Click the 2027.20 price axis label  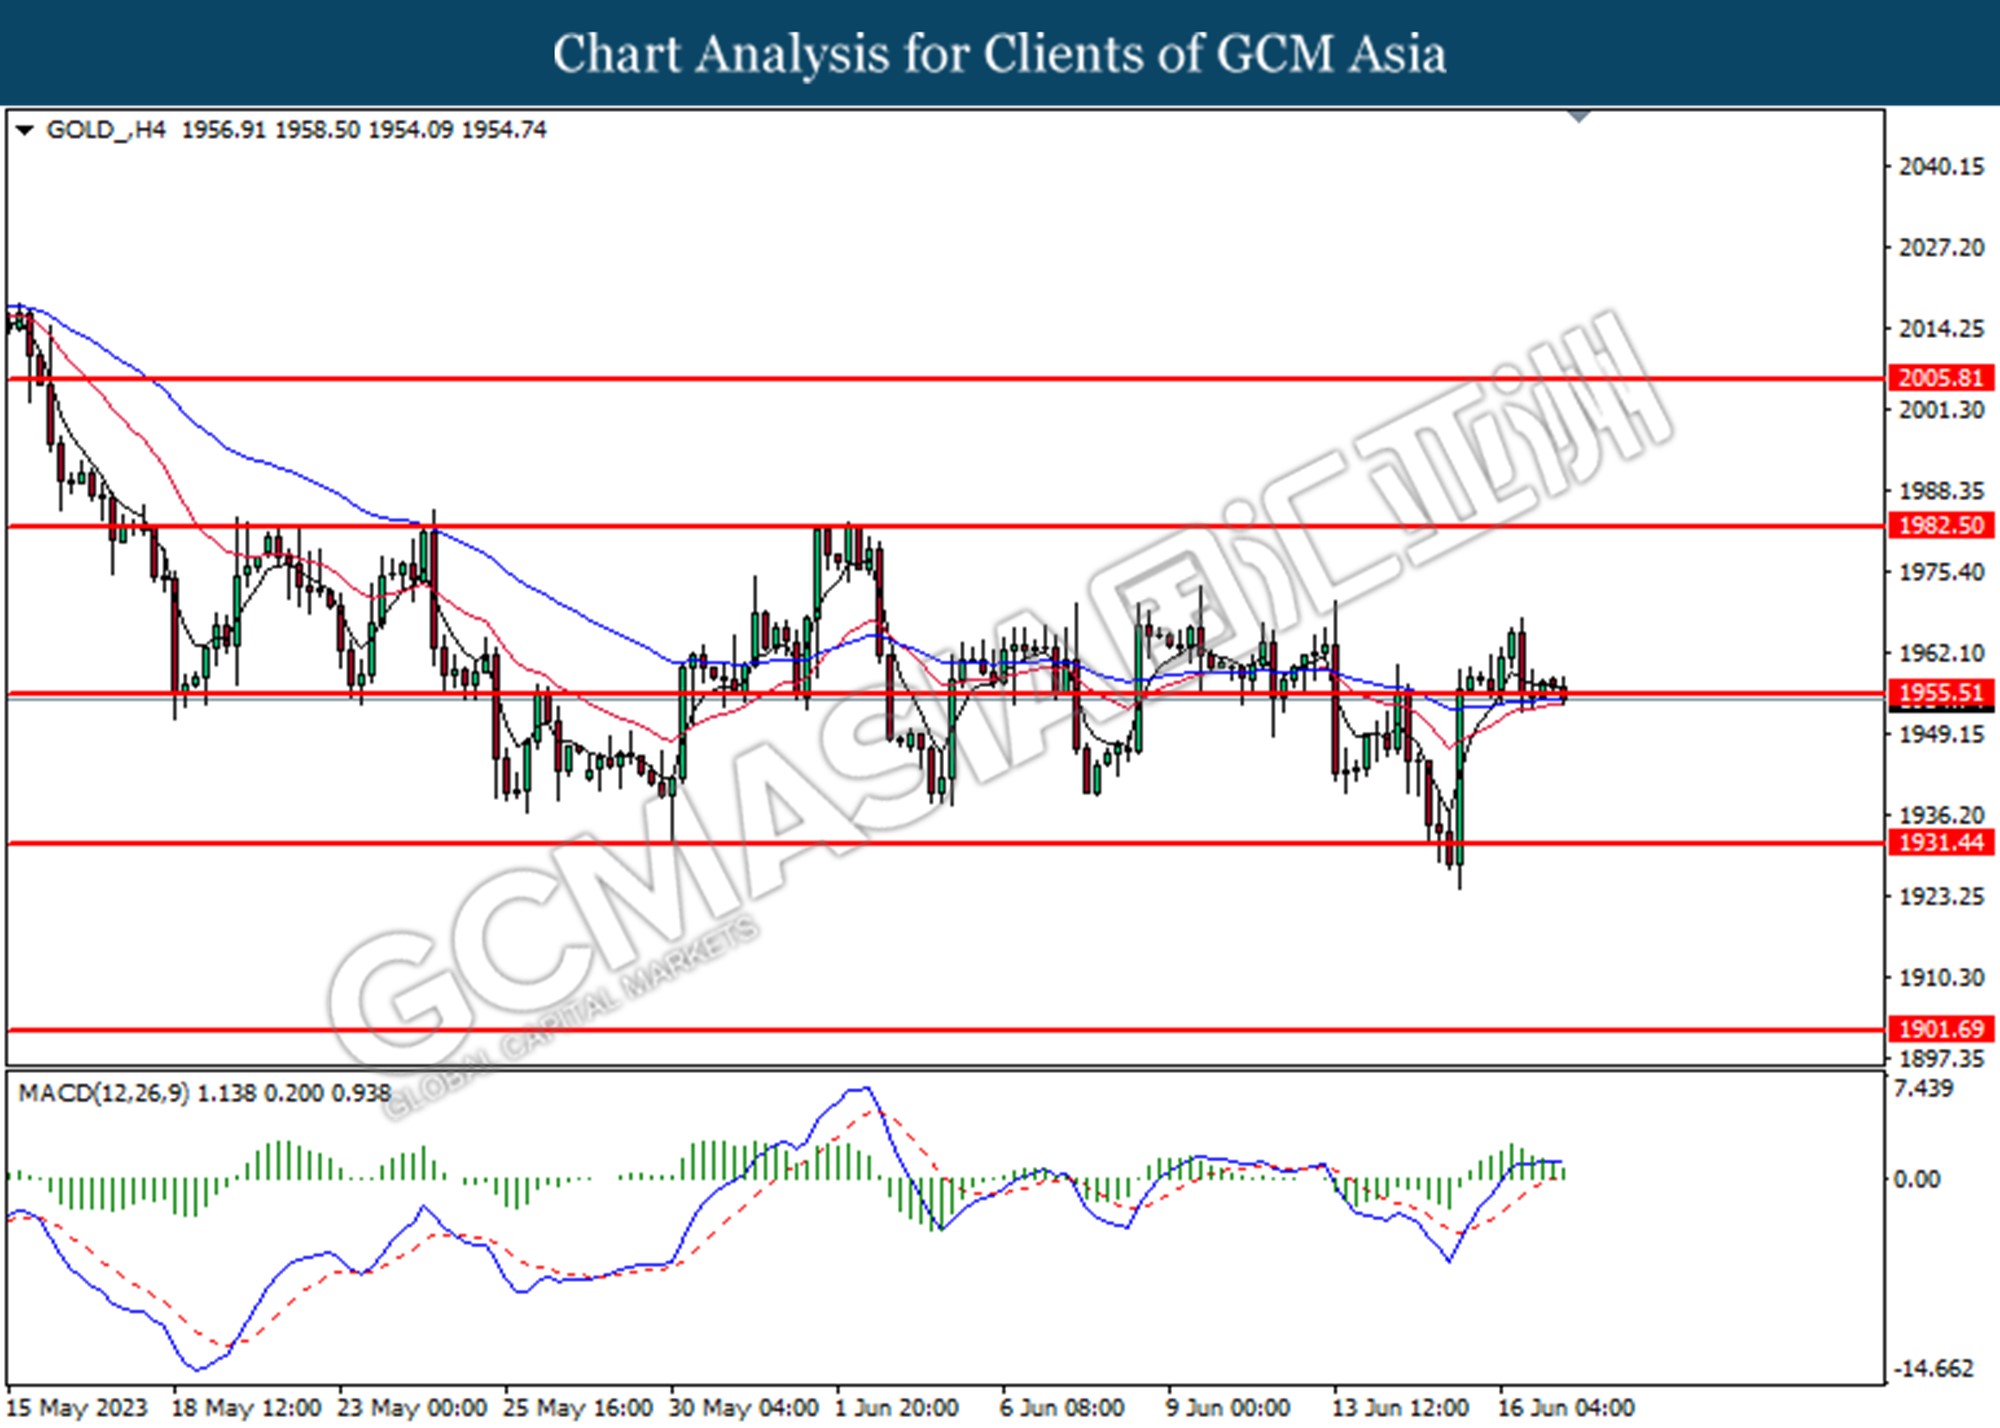point(1941,248)
